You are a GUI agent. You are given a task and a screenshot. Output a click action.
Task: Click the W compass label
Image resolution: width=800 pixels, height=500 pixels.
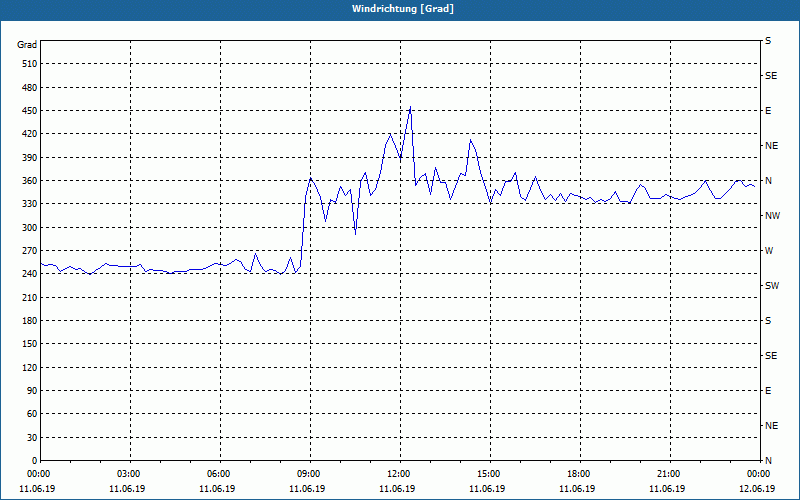point(769,251)
